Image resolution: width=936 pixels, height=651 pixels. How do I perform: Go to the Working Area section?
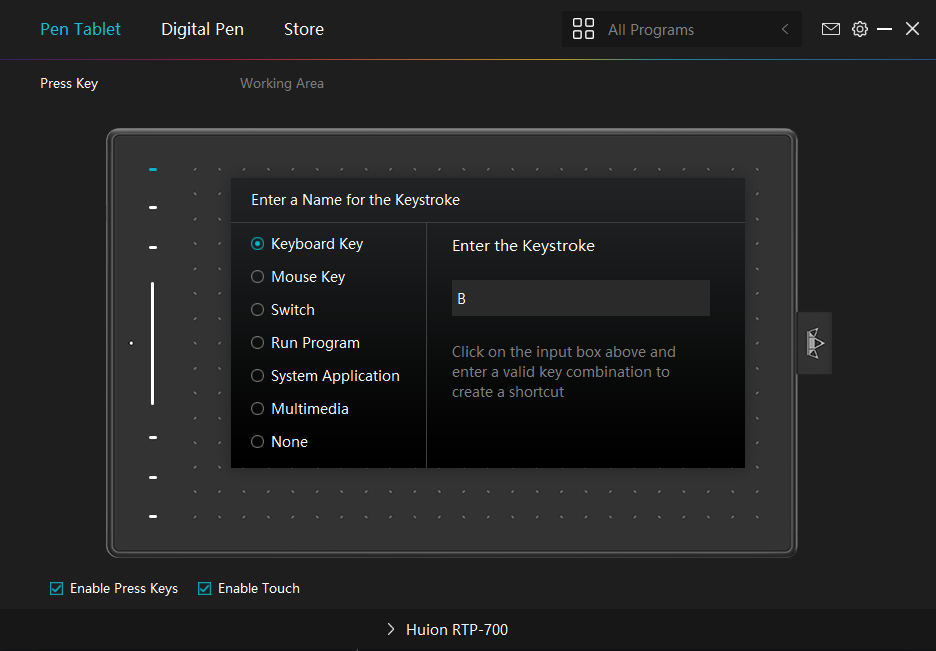281,83
